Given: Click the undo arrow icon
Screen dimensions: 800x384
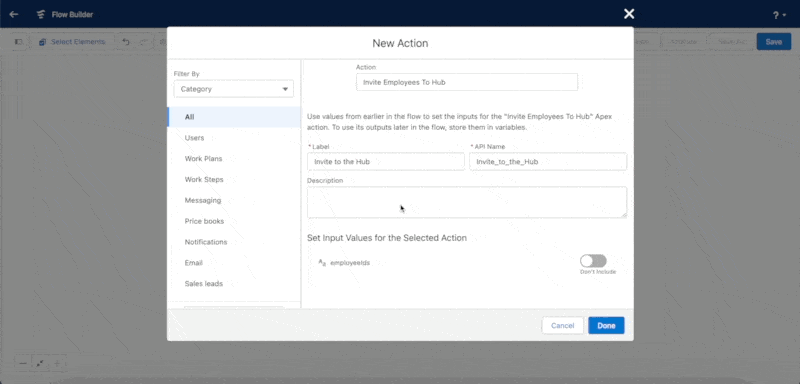Looking at the screenshot, I should (126, 42).
